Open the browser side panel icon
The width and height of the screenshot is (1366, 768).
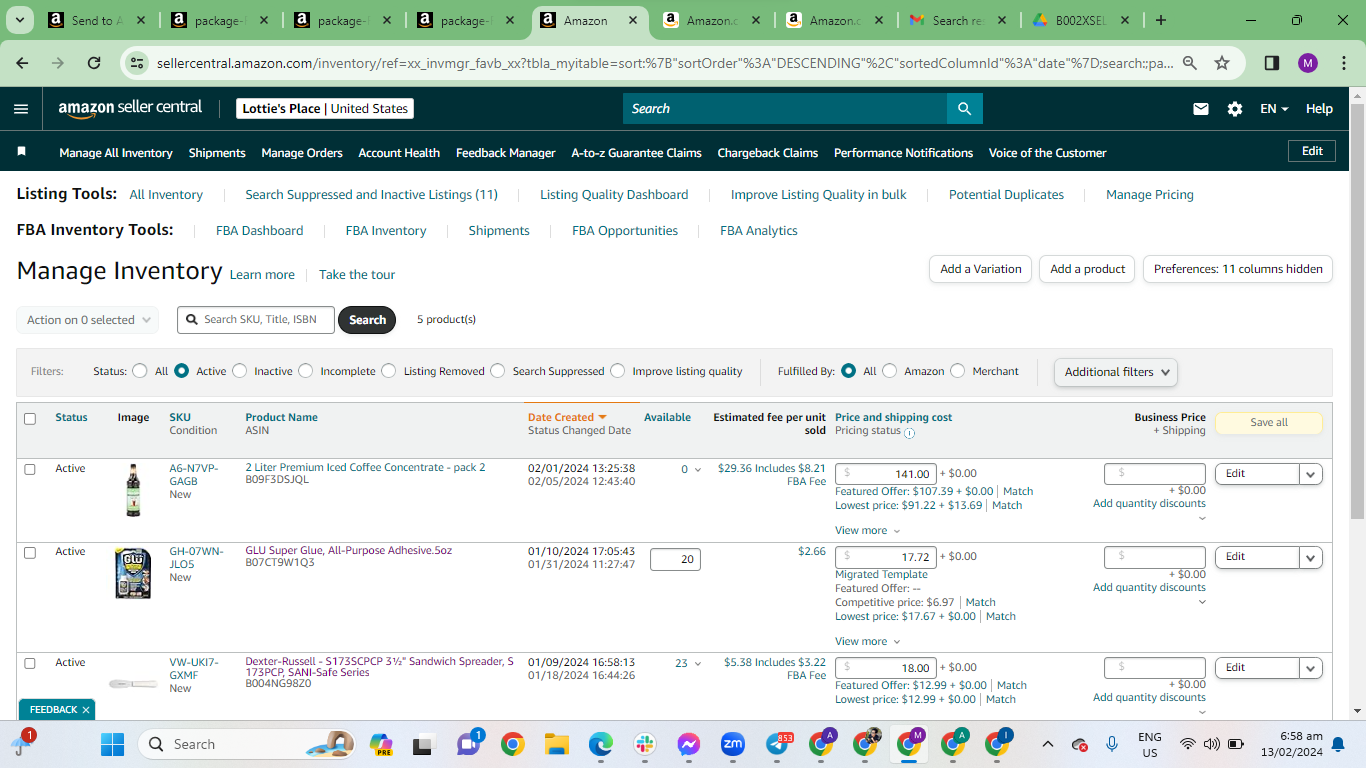click(x=1272, y=63)
